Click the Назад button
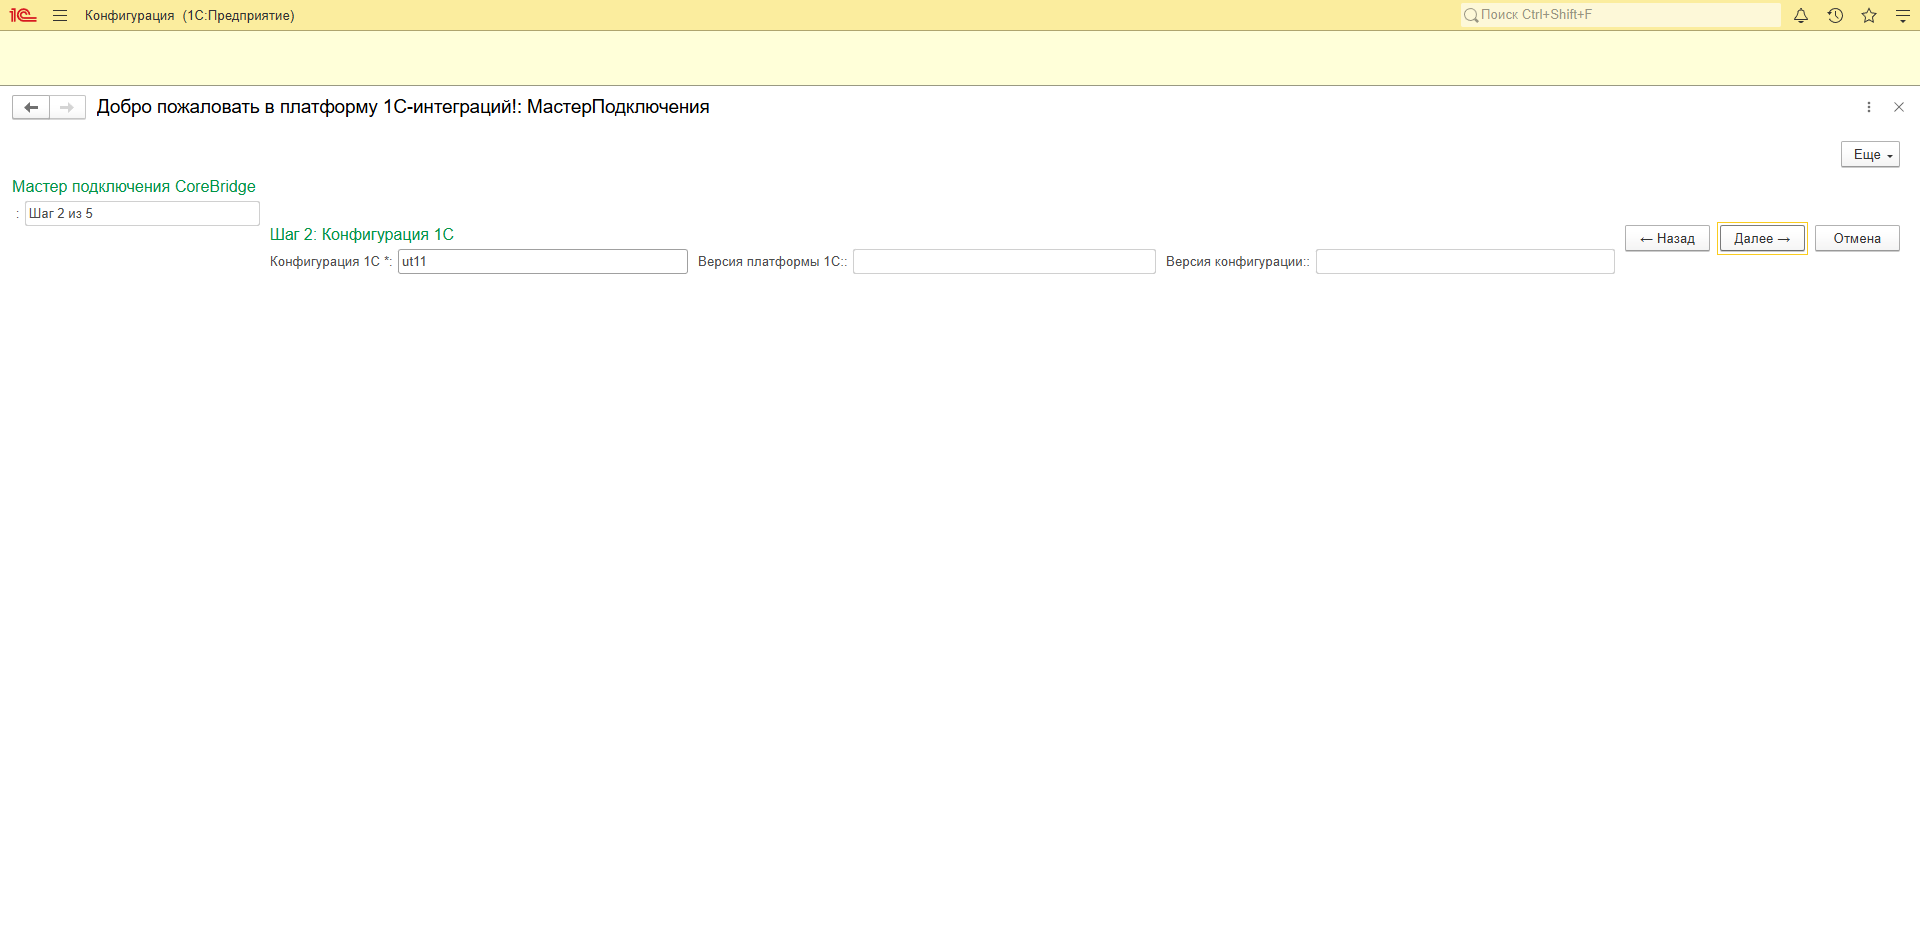This screenshot has height=945, width=1920. 1667,238
